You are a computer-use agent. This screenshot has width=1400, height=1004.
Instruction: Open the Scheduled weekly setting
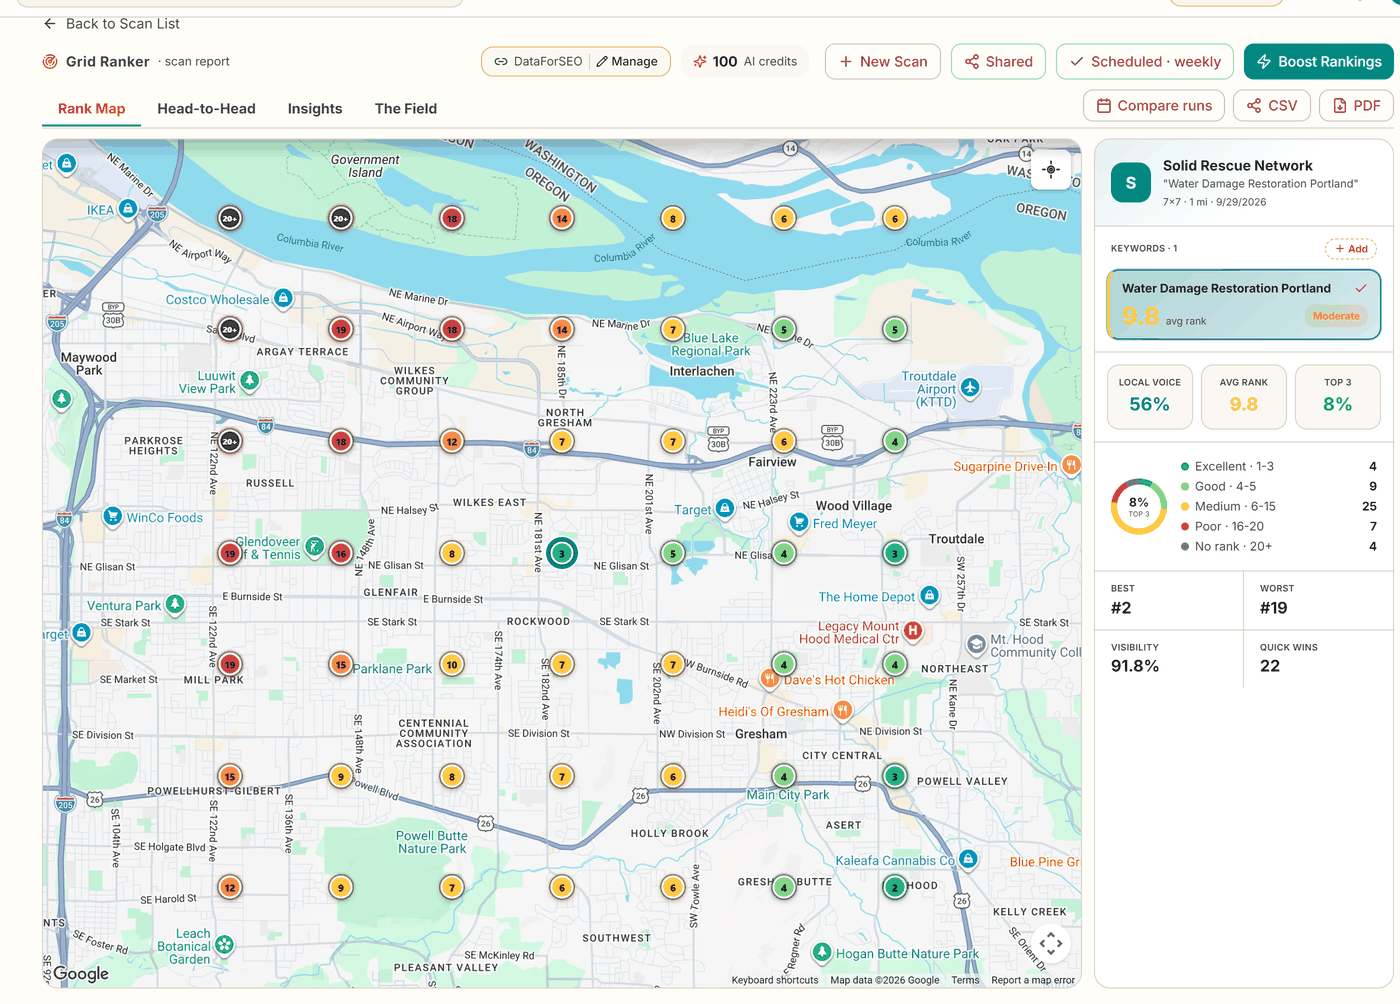[1145, 62]
